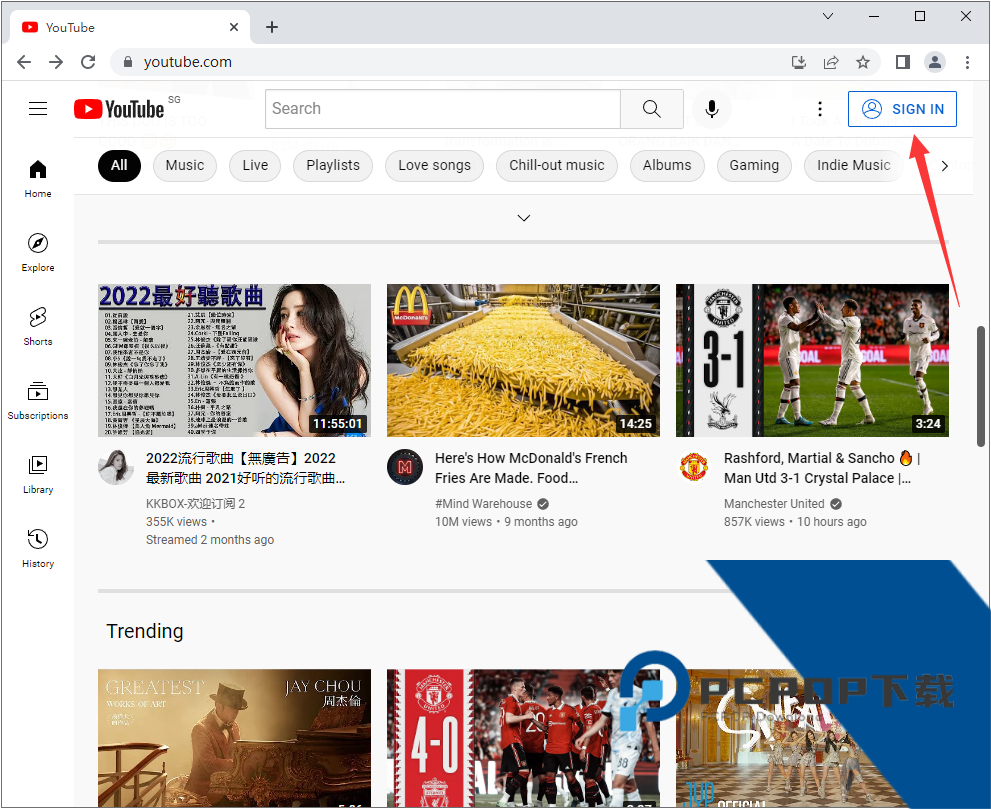The image size is (991, 809).
Task: Select the Gaming filter chip
Action: (x=754, y=166)
